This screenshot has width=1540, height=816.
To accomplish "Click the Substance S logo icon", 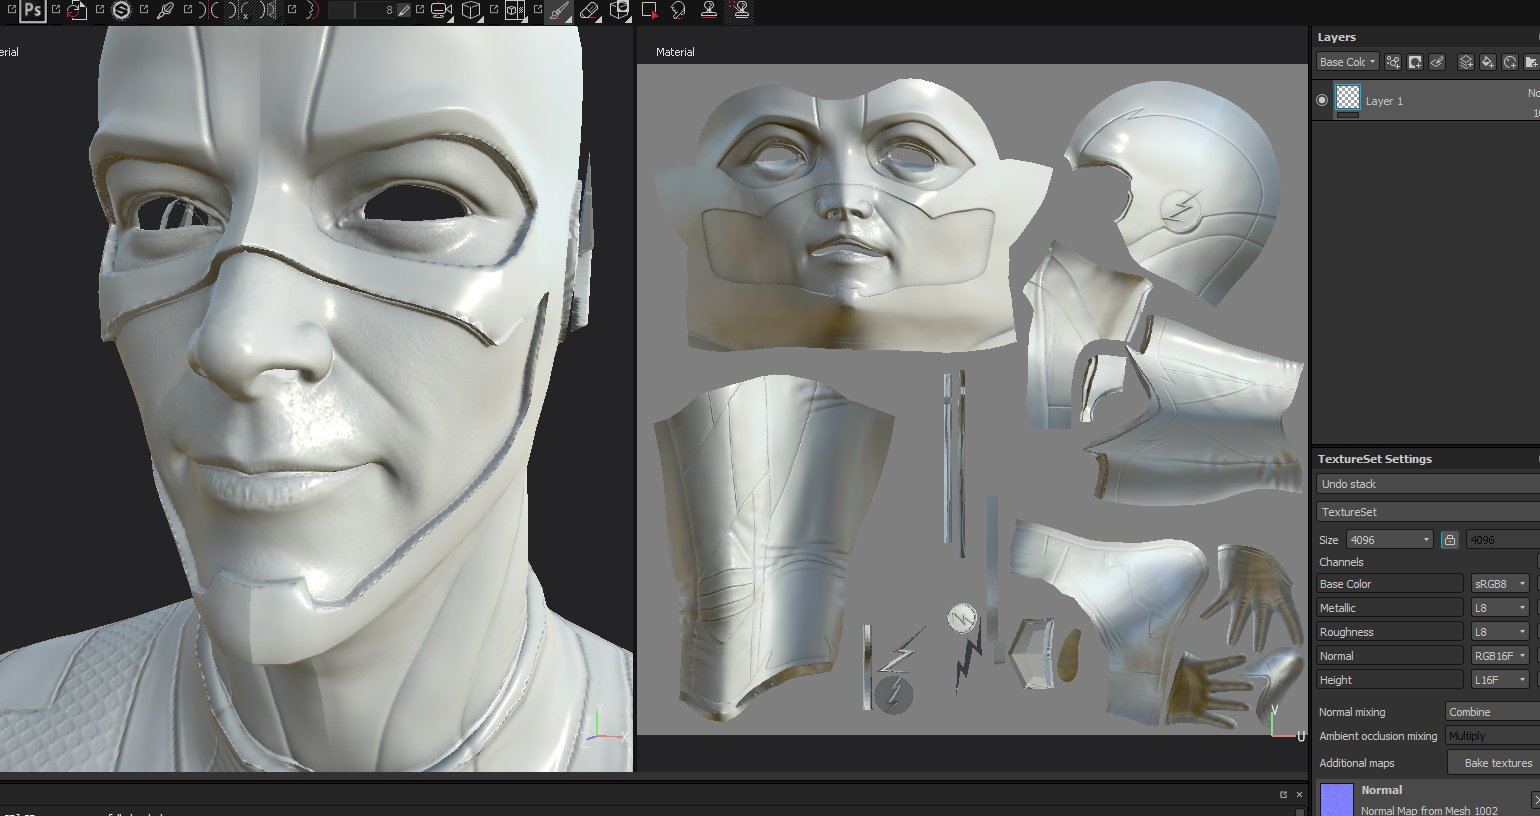I will 121,10.
